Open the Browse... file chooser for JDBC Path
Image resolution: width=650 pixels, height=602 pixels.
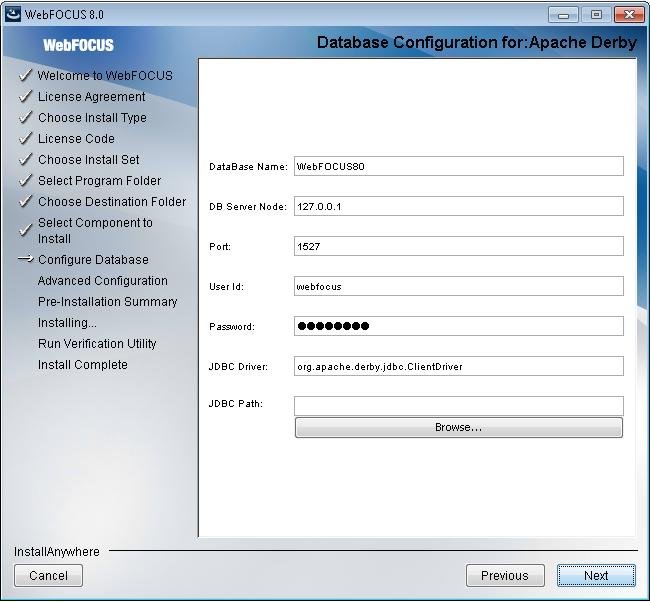tap(458, 427)
